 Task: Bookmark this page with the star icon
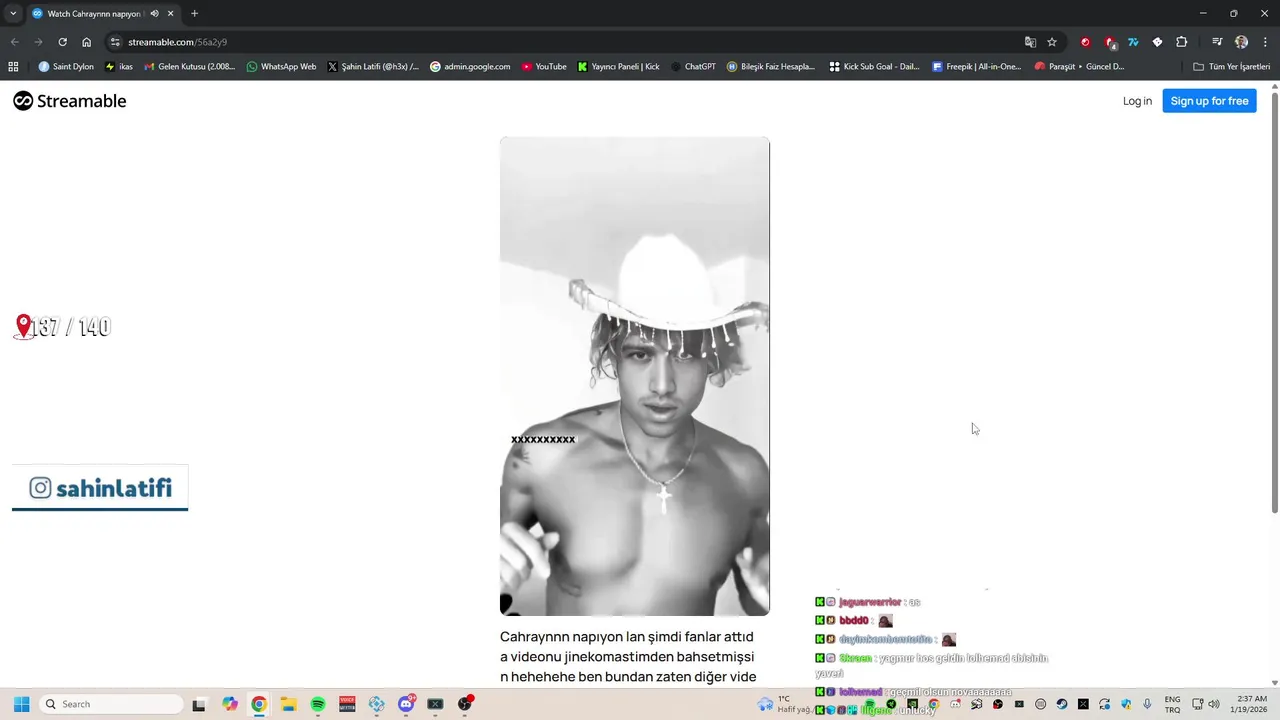click(1052, 42)
